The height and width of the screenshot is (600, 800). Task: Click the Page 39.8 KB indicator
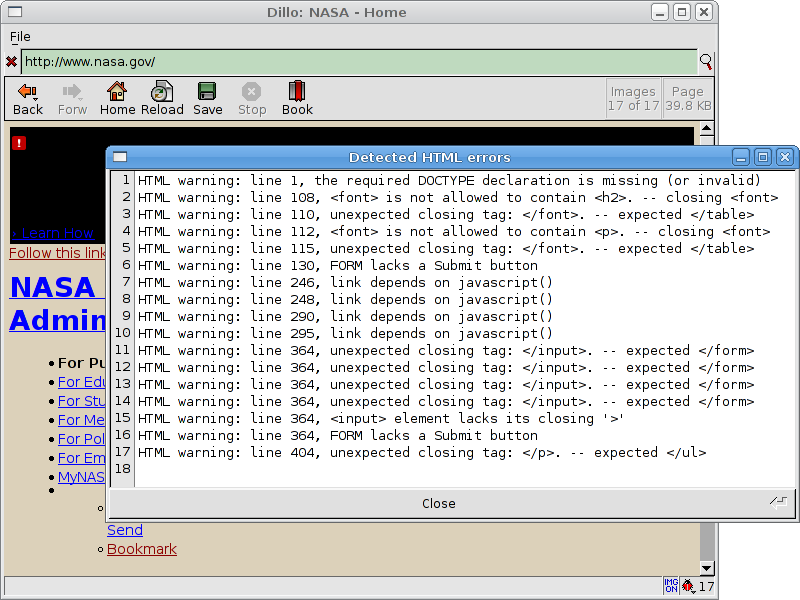[688, 98]
